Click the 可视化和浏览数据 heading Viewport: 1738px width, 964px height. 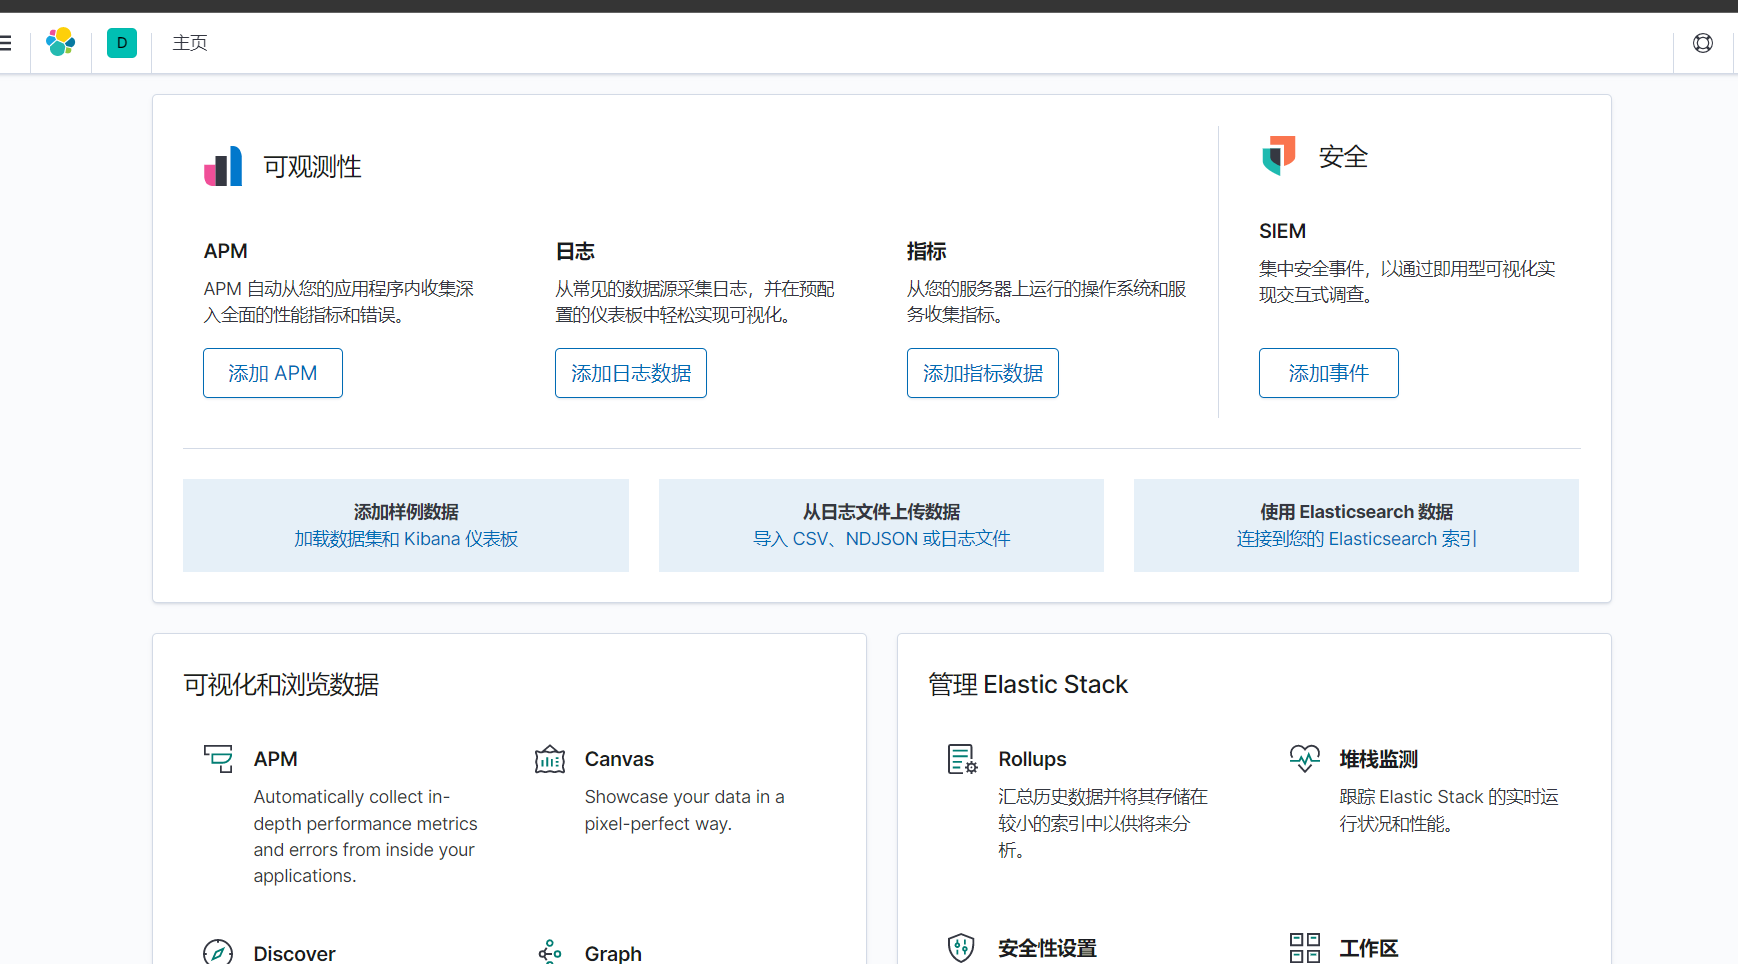click(x=281, y=685)
